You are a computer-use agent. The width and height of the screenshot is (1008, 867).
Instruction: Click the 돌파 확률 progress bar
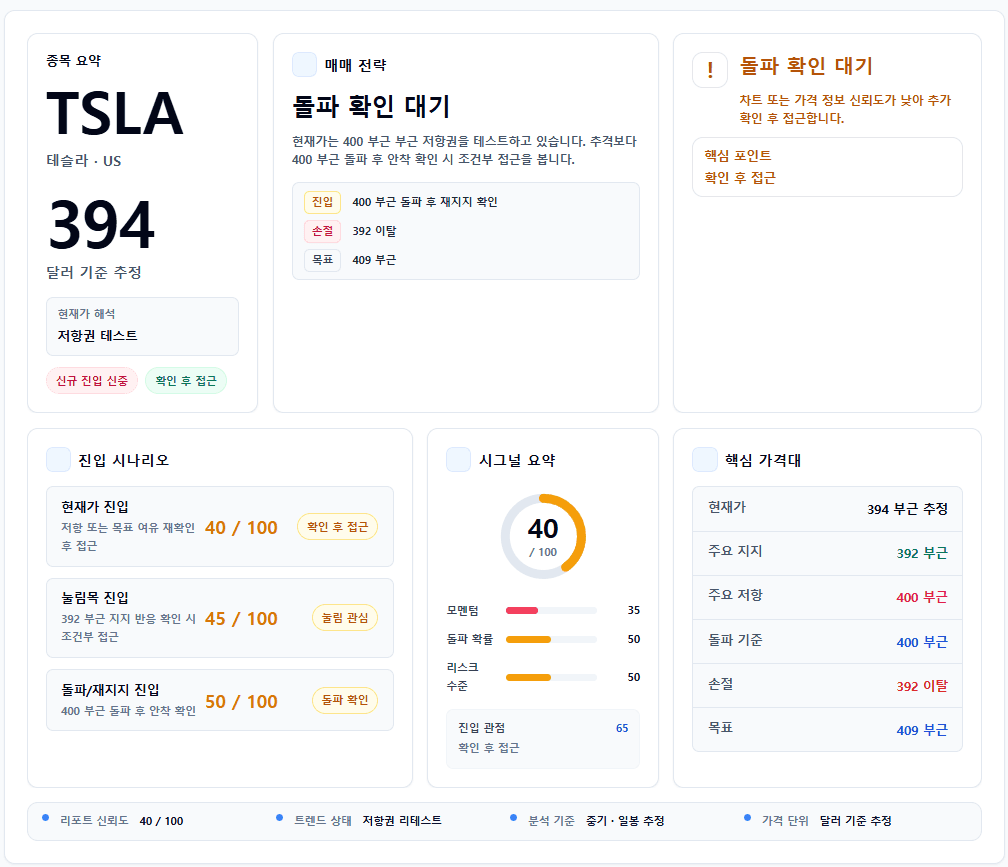click(551, 639)
